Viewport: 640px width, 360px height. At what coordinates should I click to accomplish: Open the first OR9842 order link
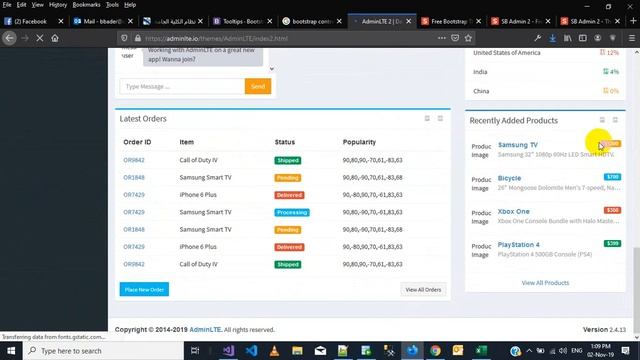[x=134, y=160]
